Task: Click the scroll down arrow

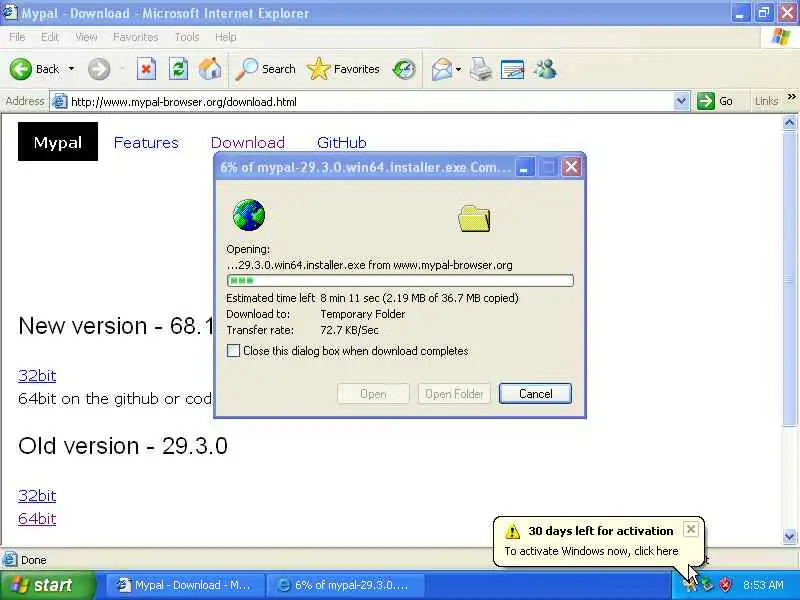Action: (x=789, y=537)
